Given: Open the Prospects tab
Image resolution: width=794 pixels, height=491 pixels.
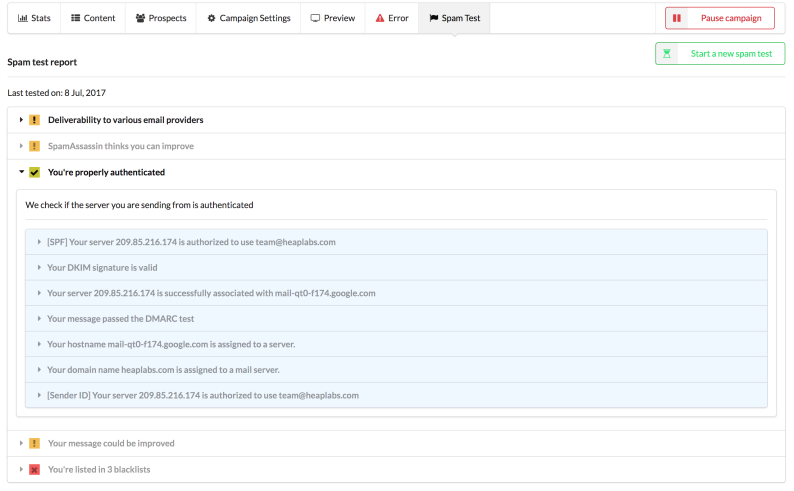Looking at the screenshot, I should tap(161, 18).
